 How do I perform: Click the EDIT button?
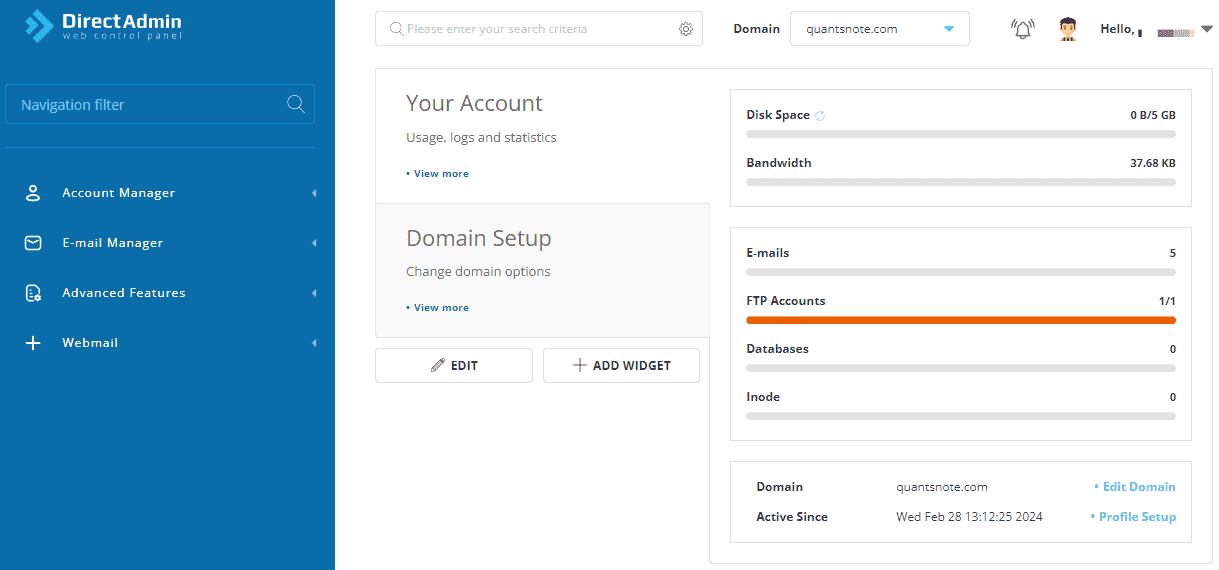453,366
